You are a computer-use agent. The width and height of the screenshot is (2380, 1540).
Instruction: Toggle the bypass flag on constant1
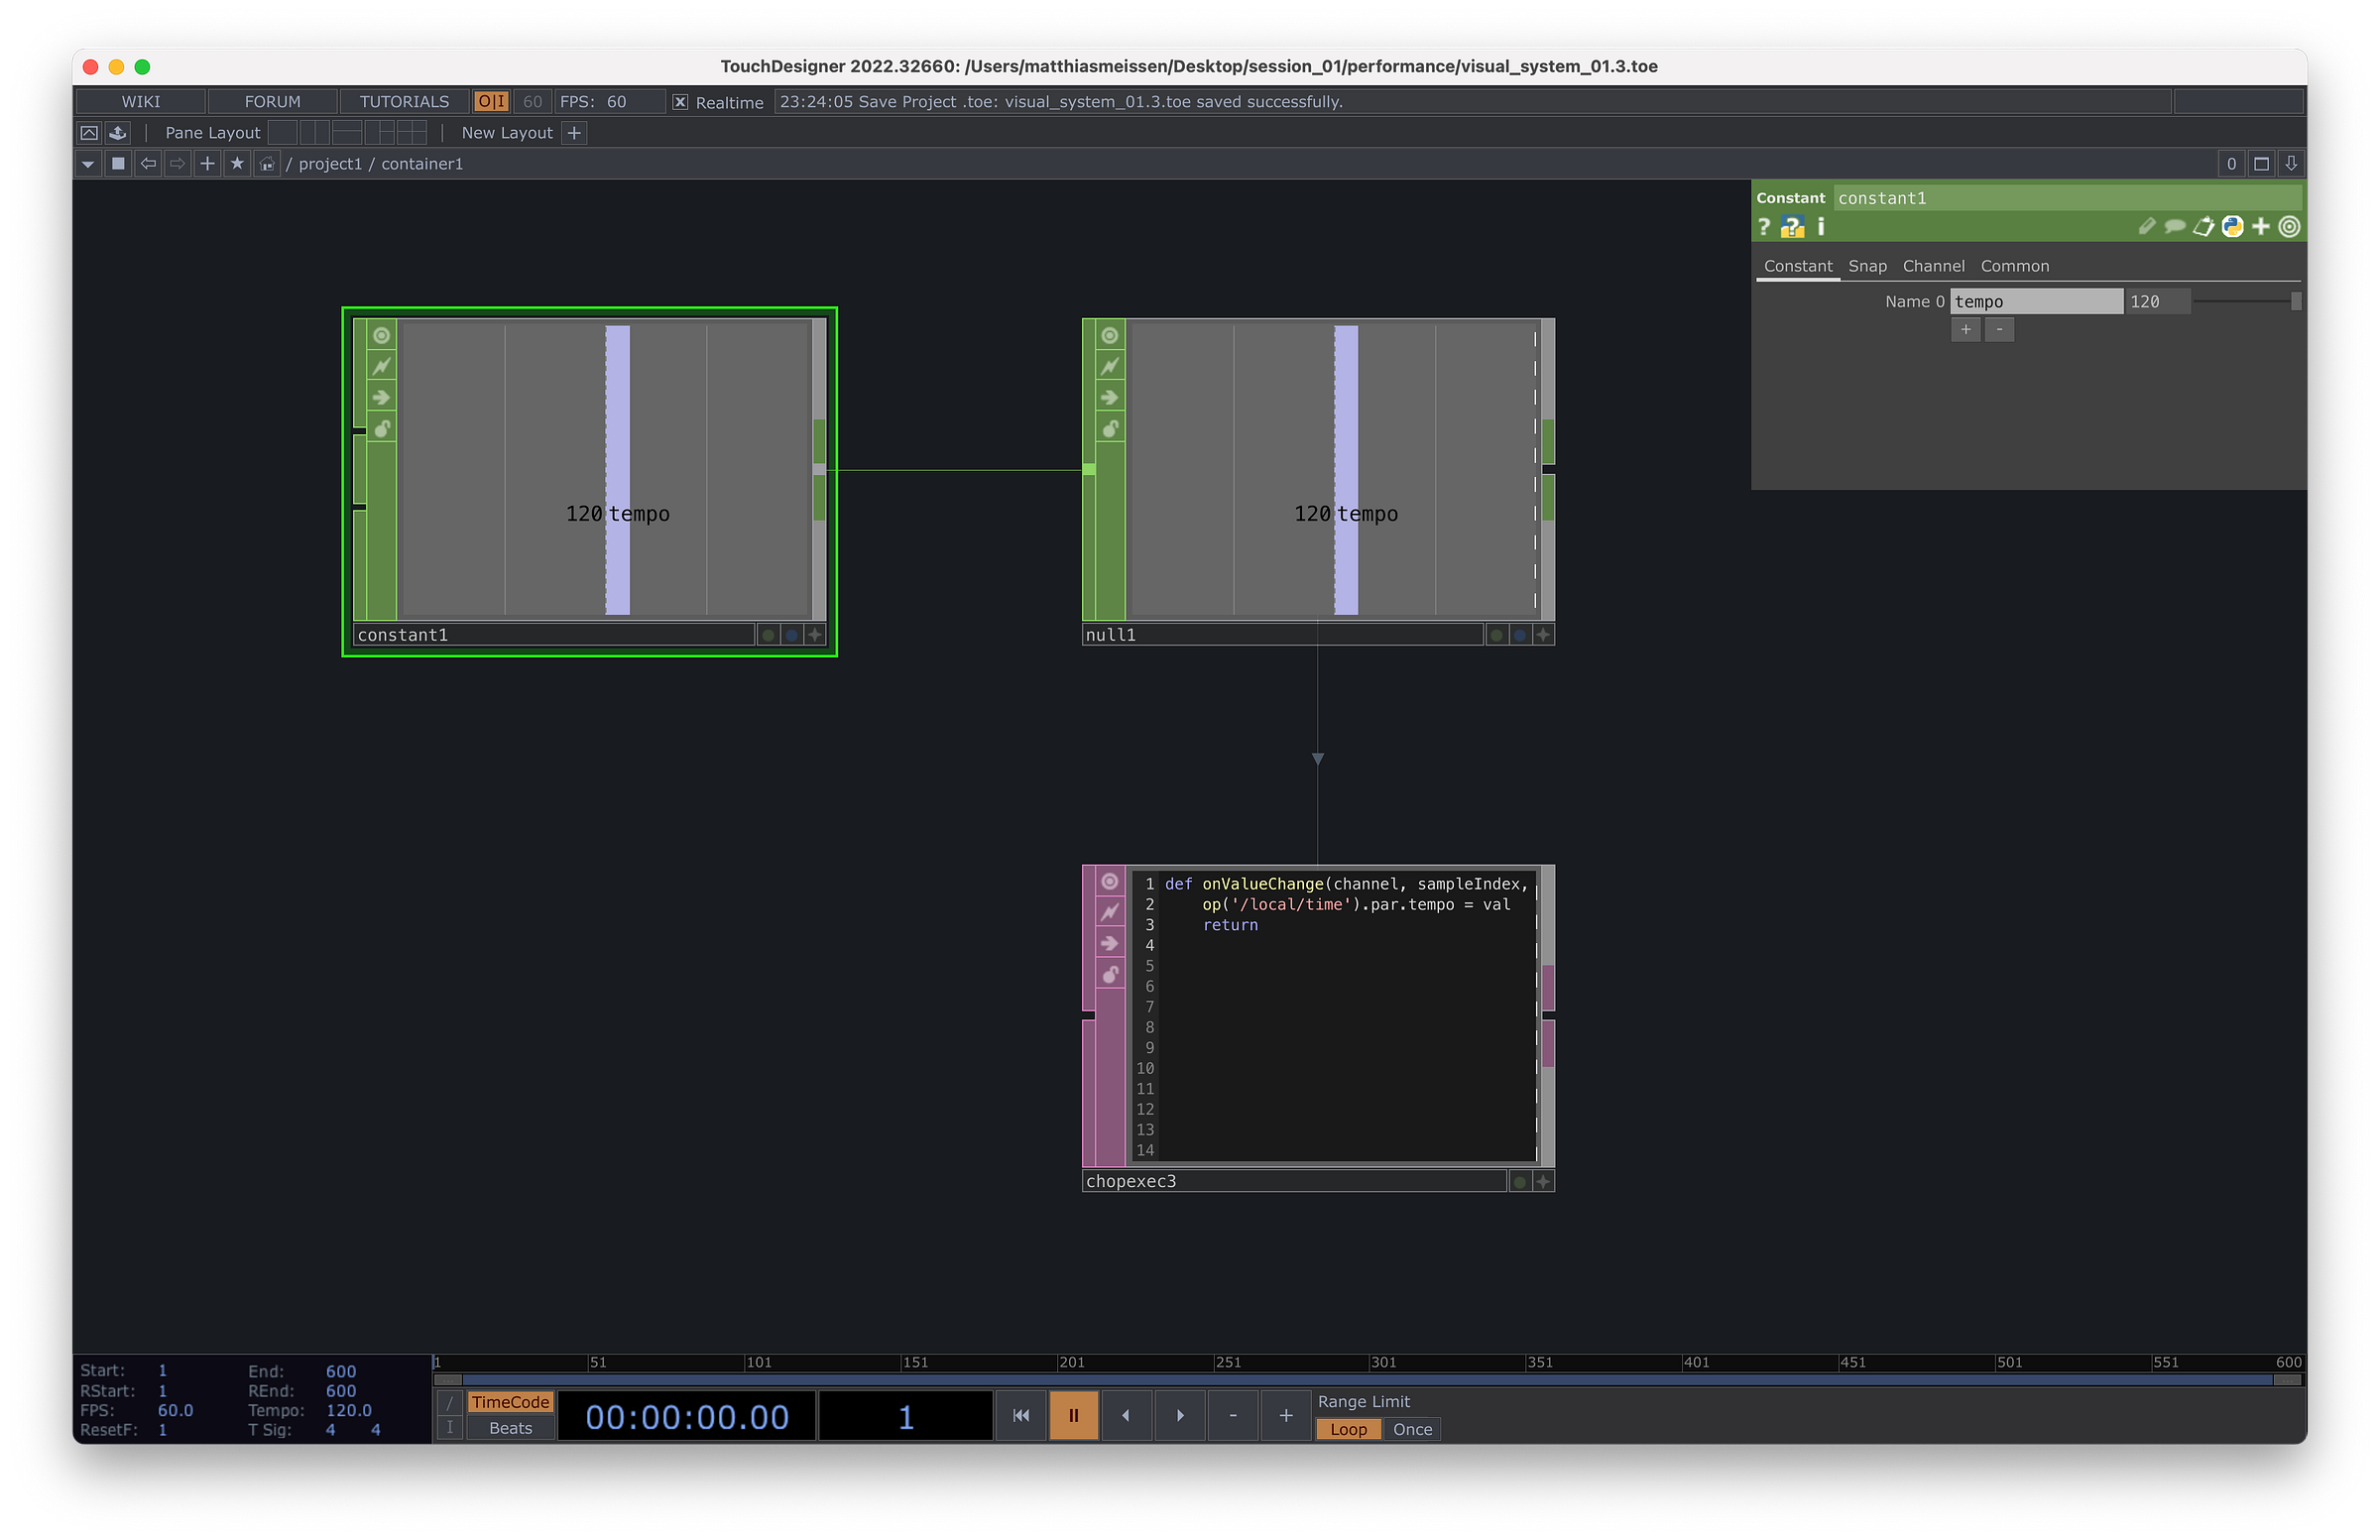pyautogui.click(x=381, y=366)
